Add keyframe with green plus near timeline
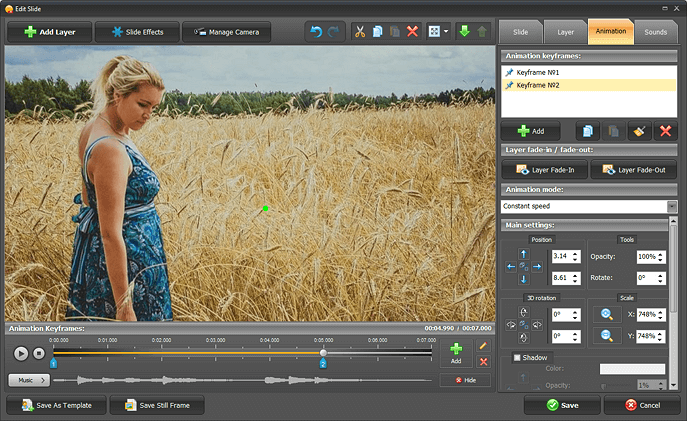Viewport: 687px width, 421px height. [456, 354]
